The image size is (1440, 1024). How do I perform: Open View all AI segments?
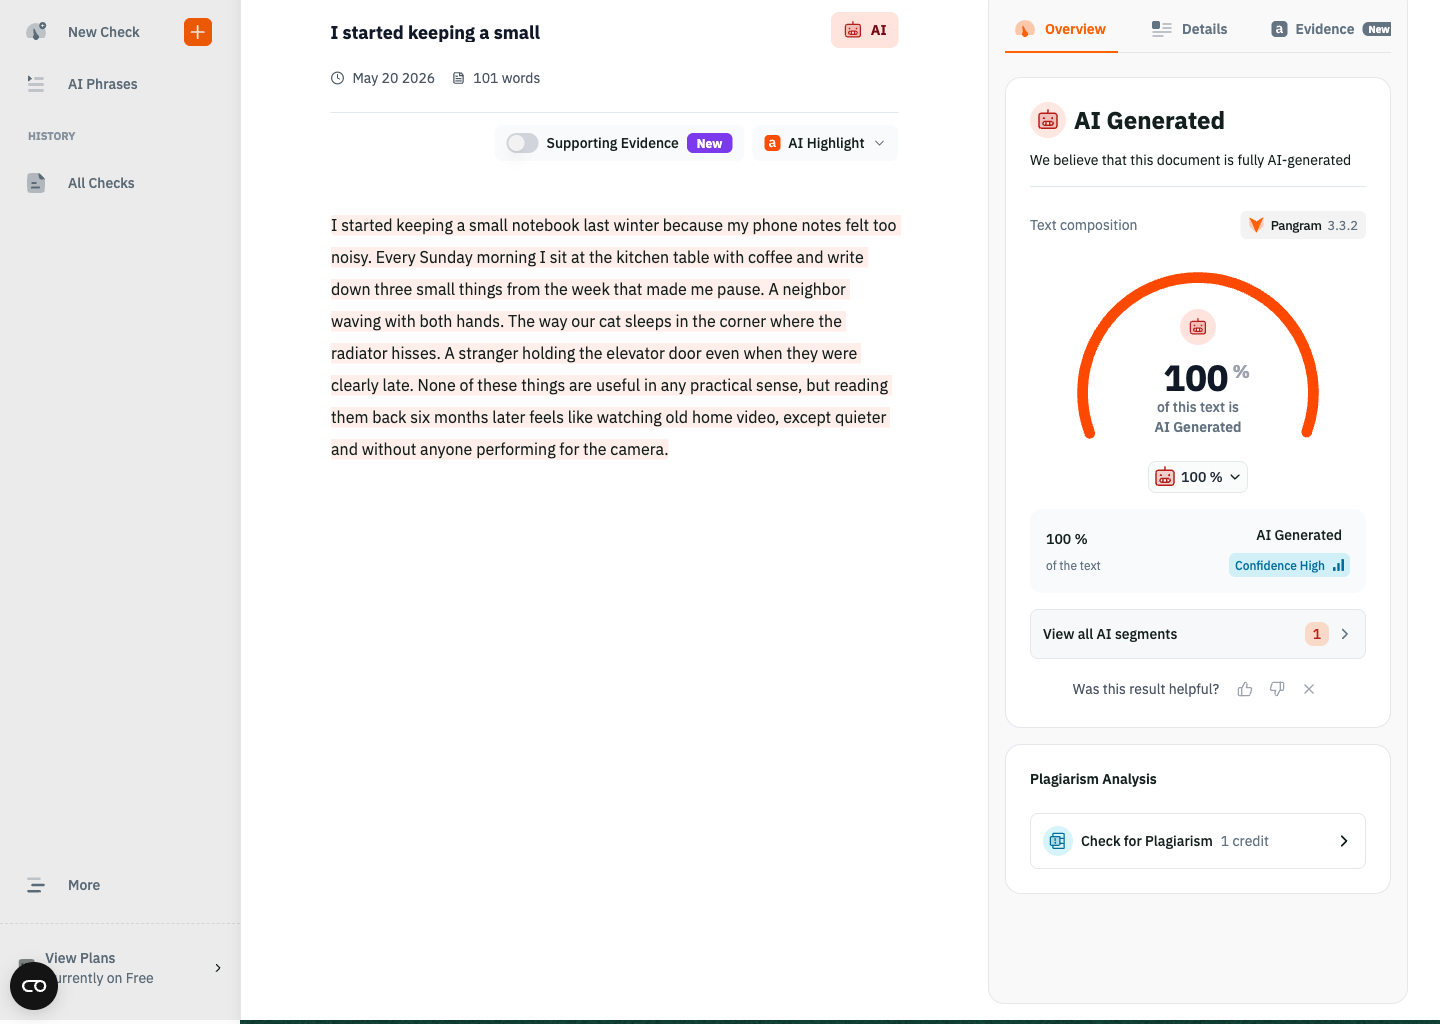click(1198, 634)
